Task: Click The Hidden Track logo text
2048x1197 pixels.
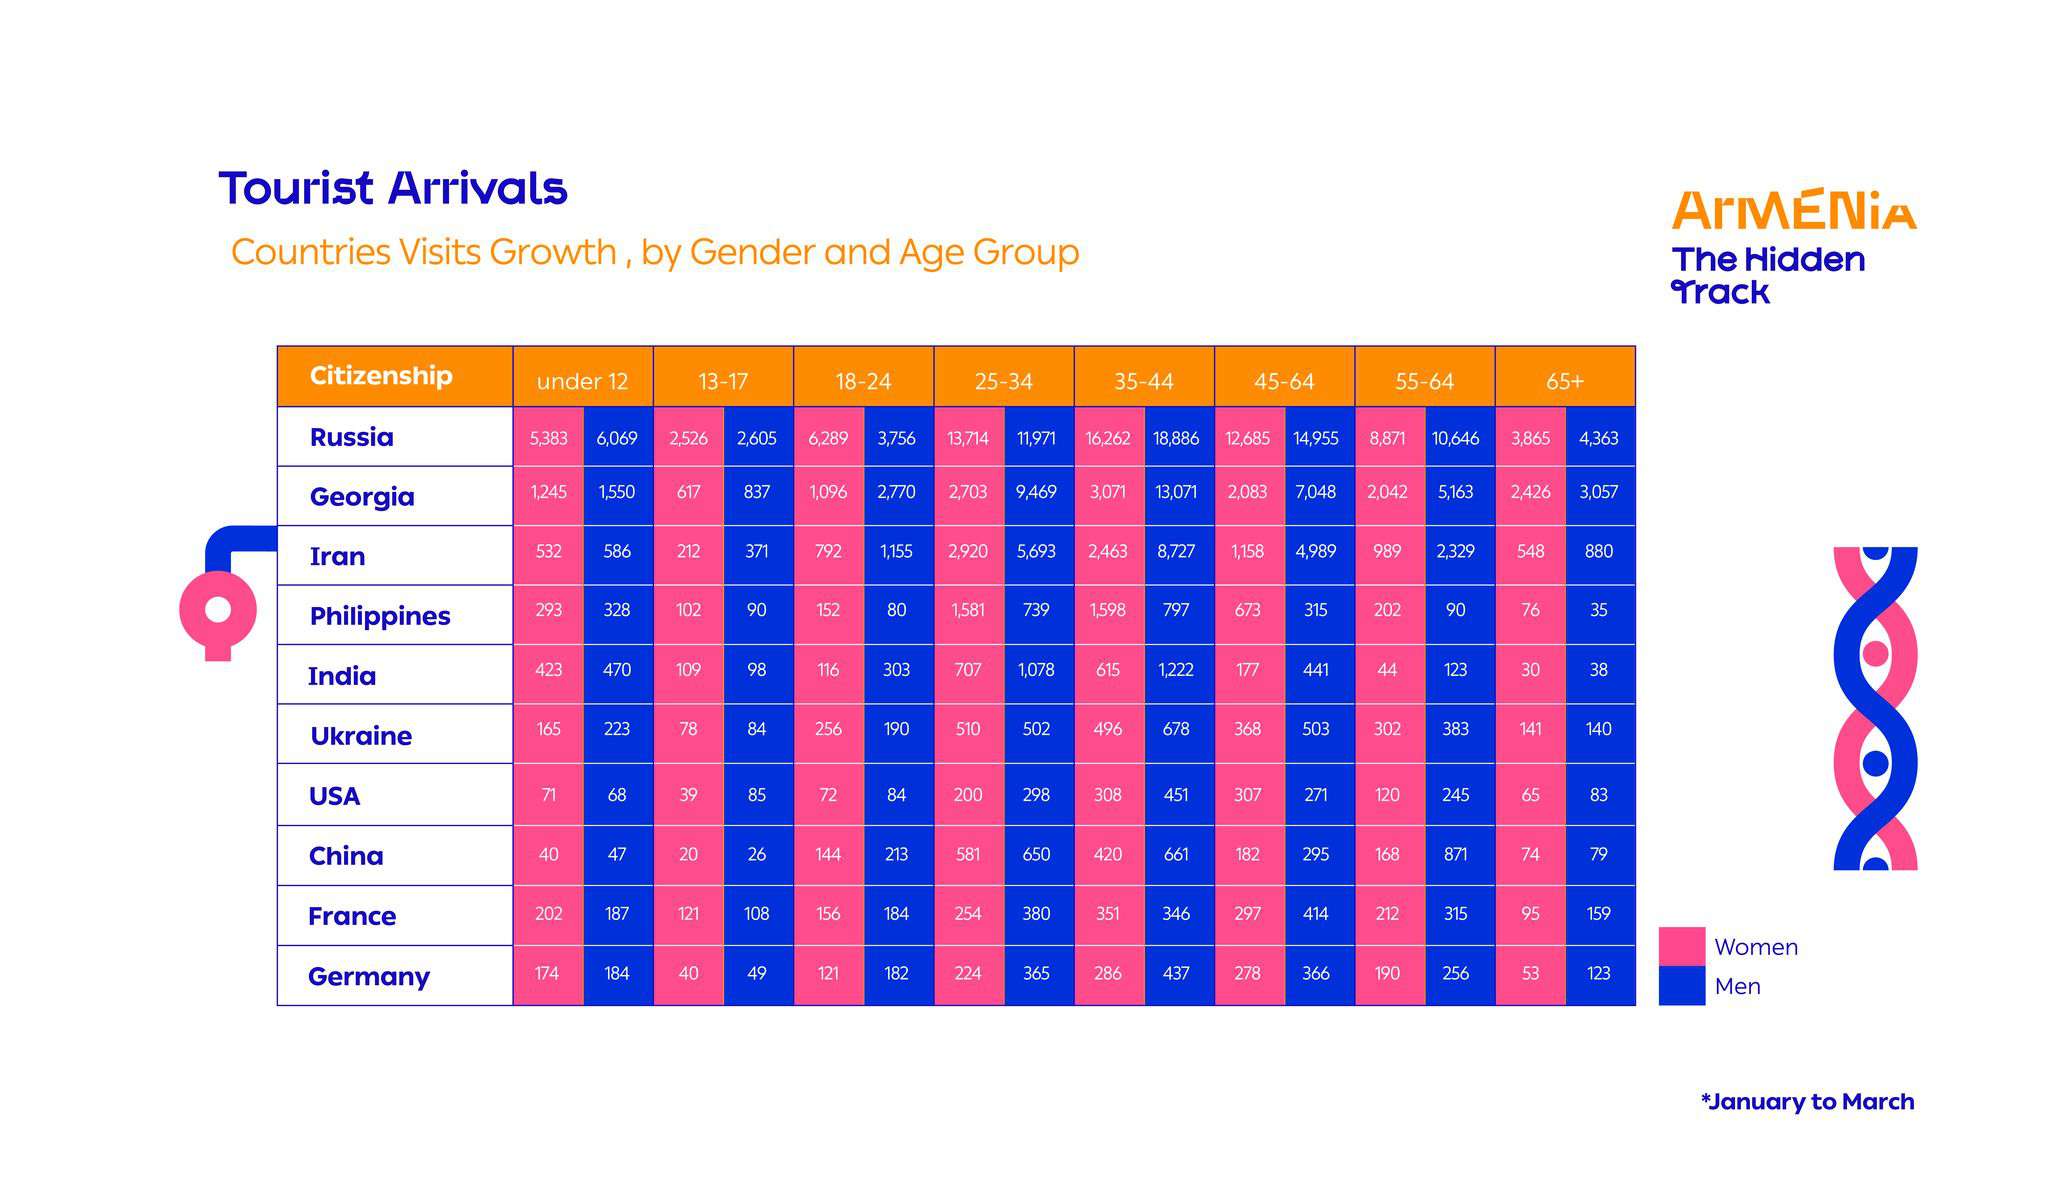Action: click(x=1768, y=275)
